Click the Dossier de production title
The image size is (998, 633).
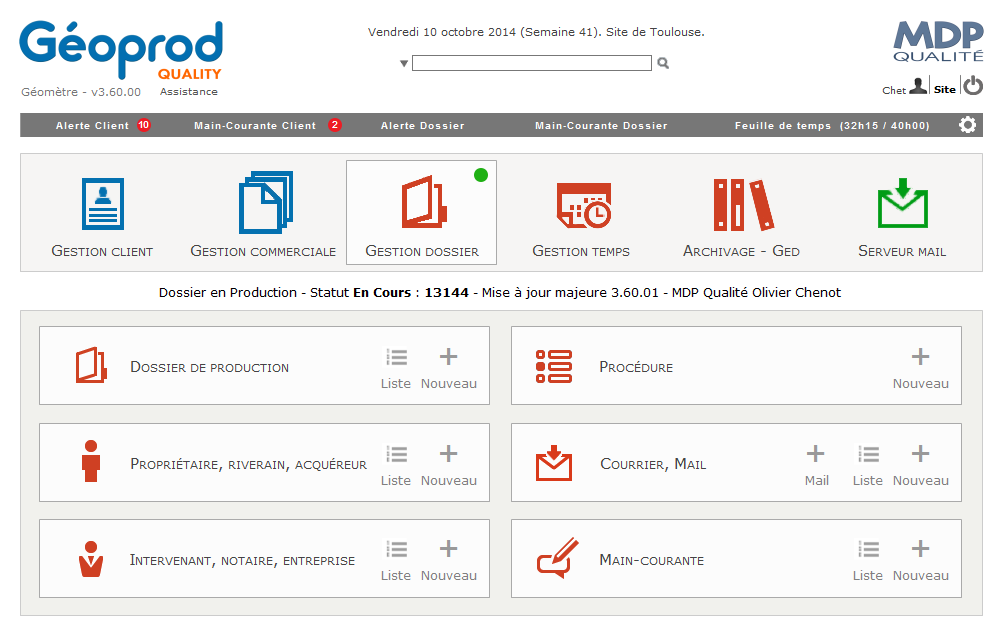[x=209, y=367]
